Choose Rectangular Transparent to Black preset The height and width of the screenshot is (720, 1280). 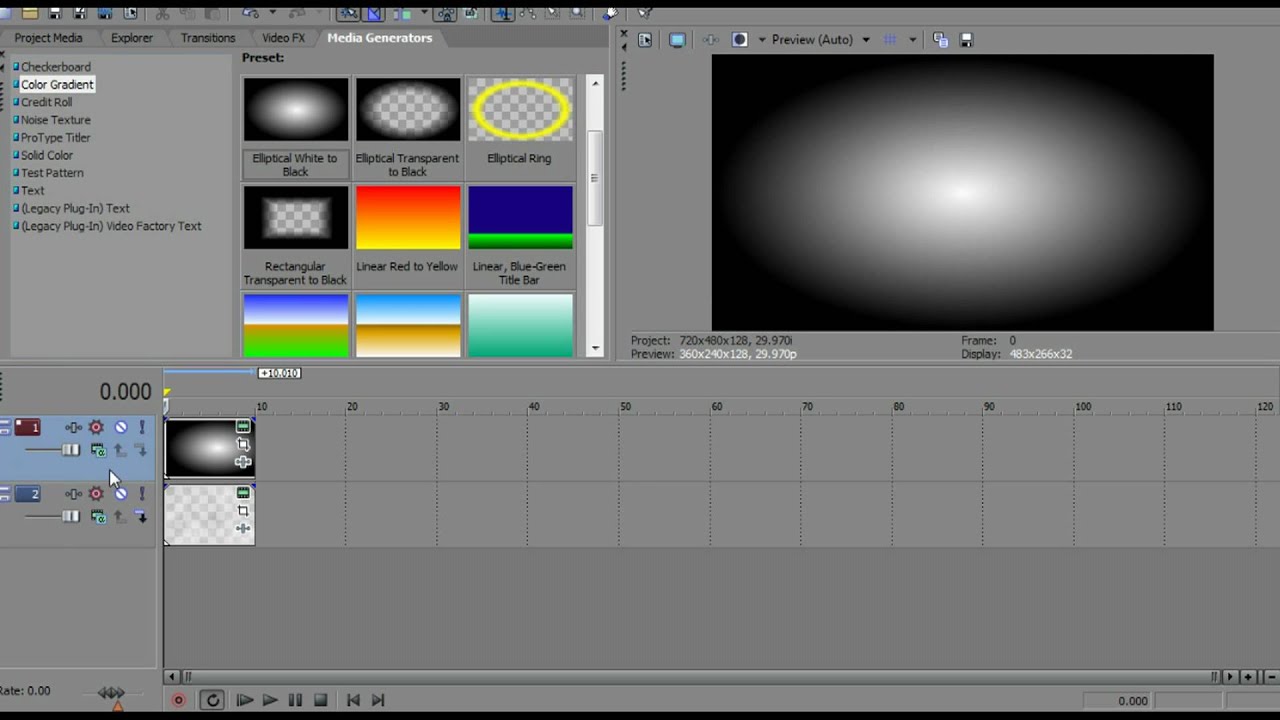pyautogui.click(x=296, y=235)
